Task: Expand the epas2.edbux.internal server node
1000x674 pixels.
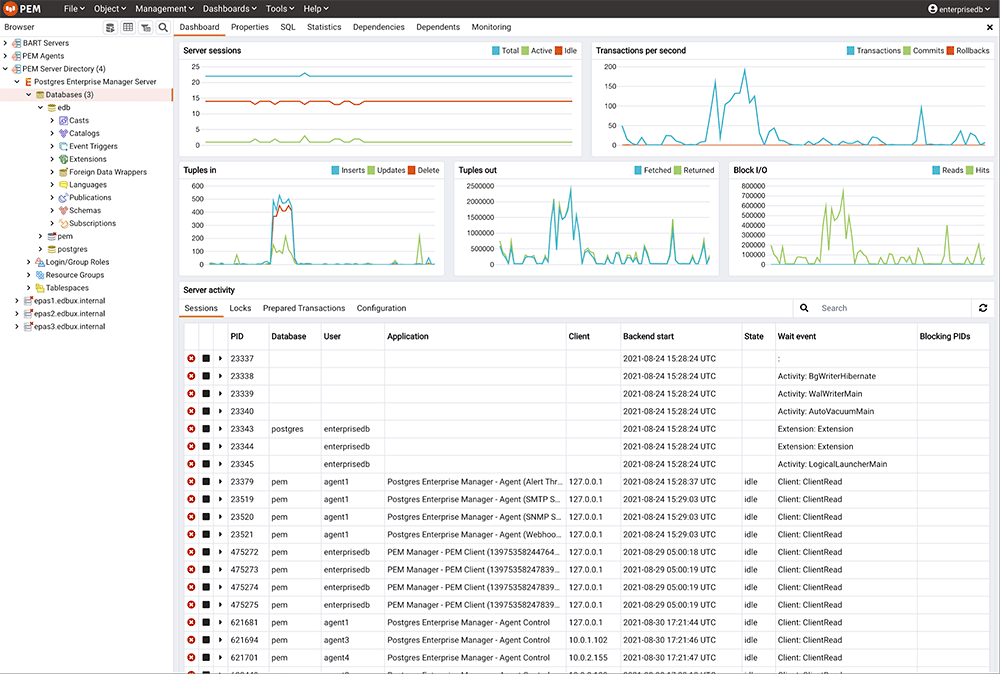Action: pyautogui.click(x=17, y=314)
